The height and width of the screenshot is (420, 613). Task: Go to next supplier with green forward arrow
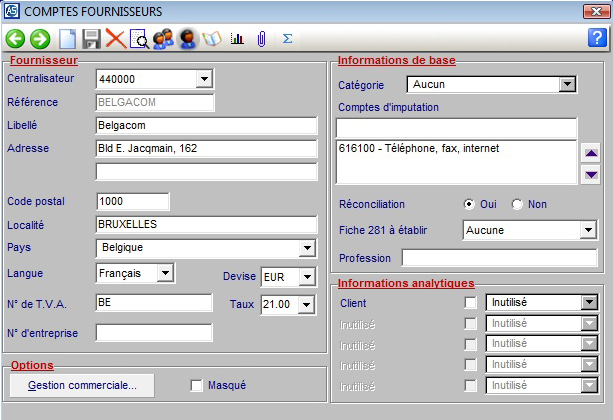pyautogui.click(x=40, y=39)
